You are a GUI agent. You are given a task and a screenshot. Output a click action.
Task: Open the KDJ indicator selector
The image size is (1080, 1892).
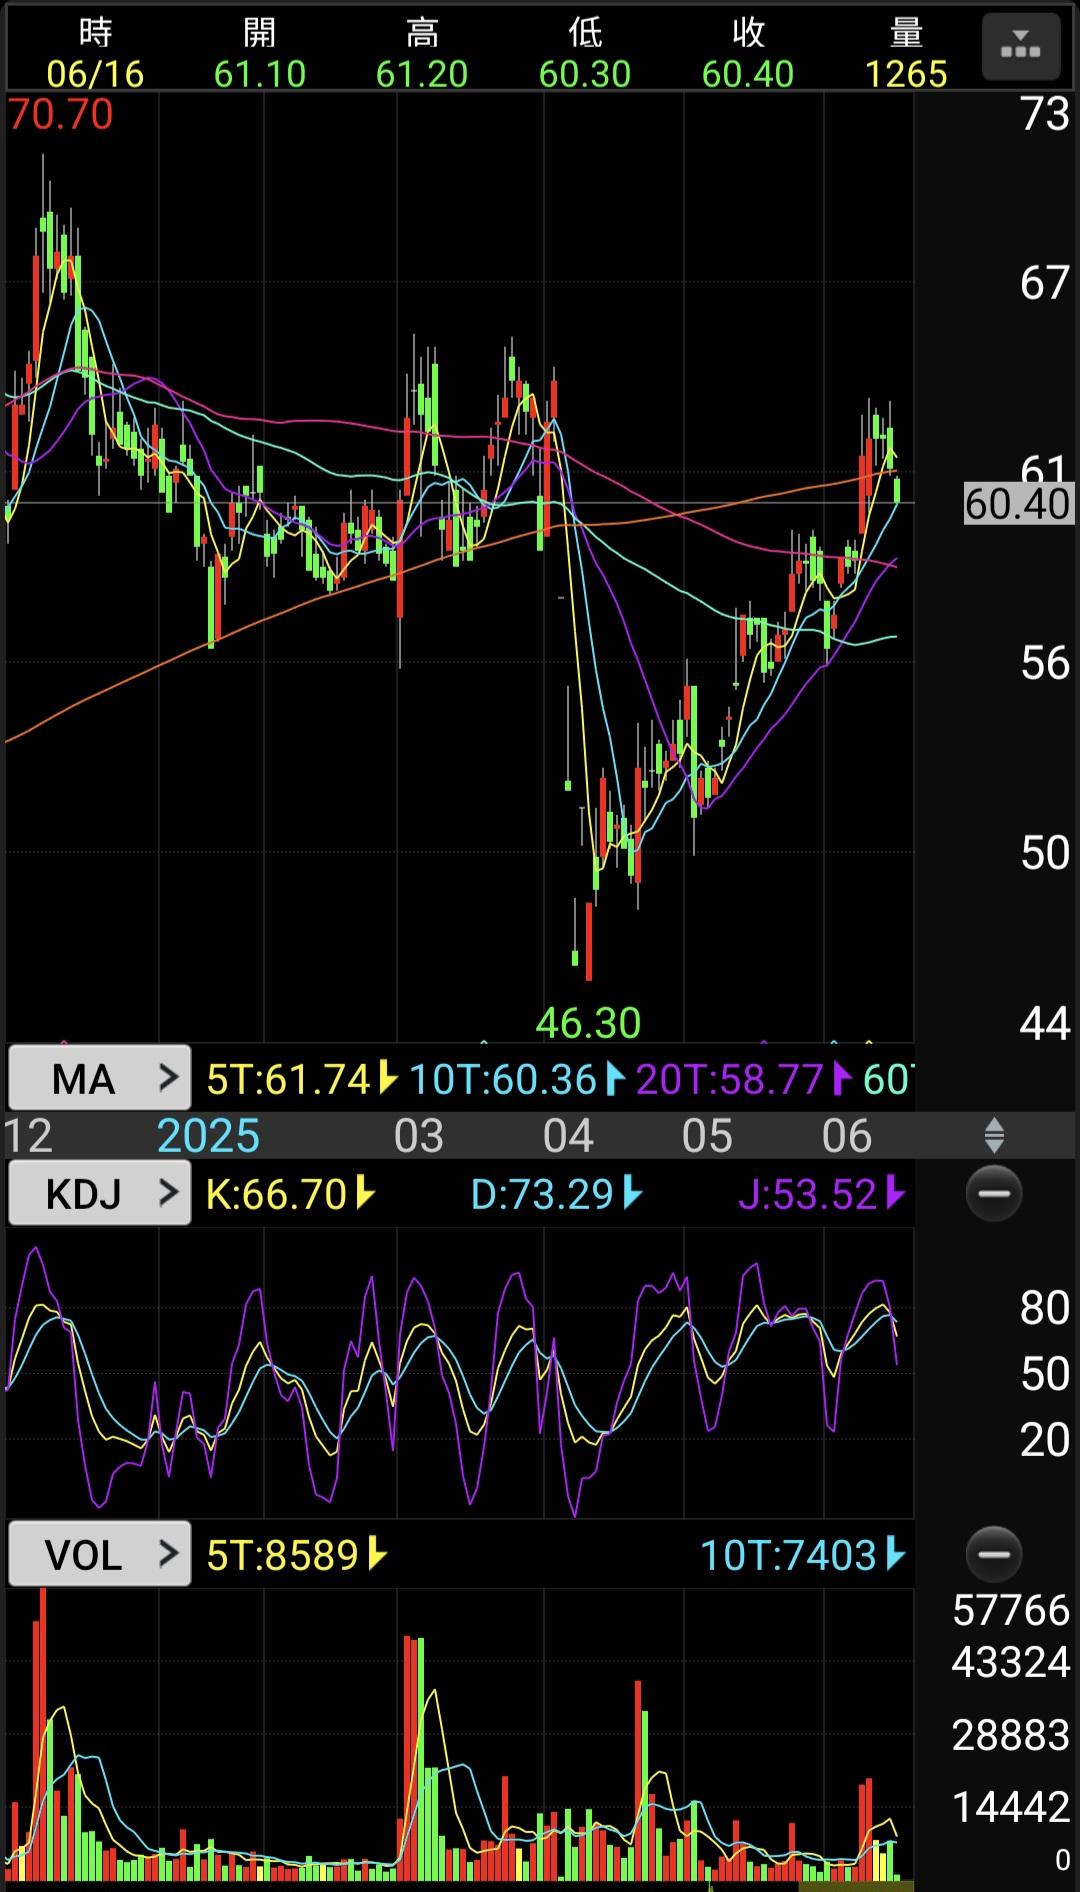click(x=99, y=1193)
